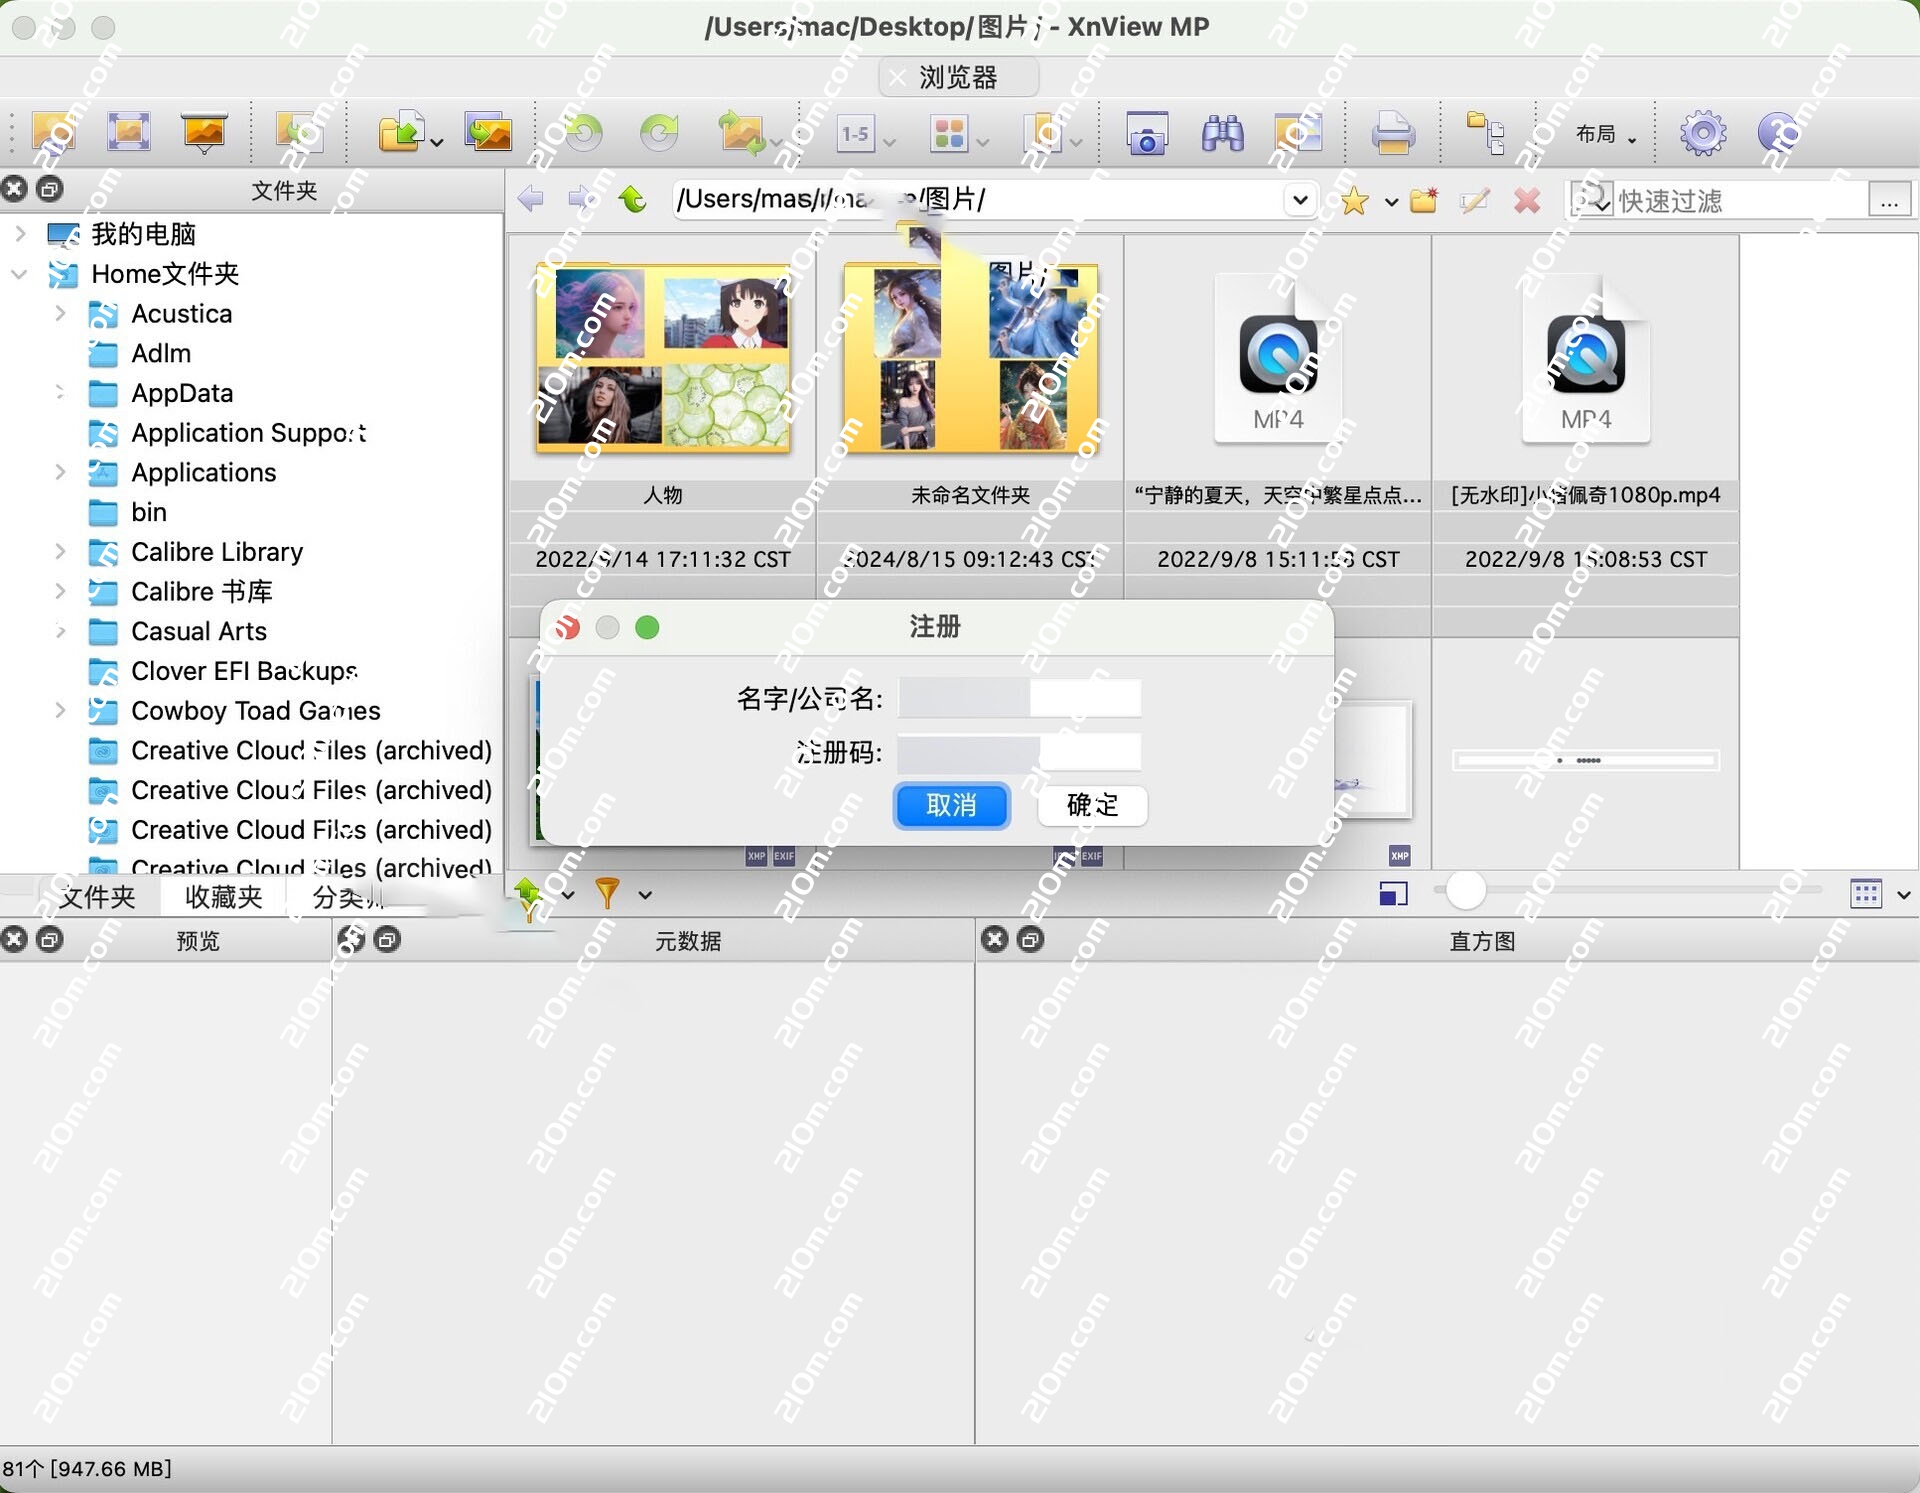Toggle float on the 直方图 panel
Image resolution: width=1920 pixels, height=1493 pixels.
point(1030,939)
